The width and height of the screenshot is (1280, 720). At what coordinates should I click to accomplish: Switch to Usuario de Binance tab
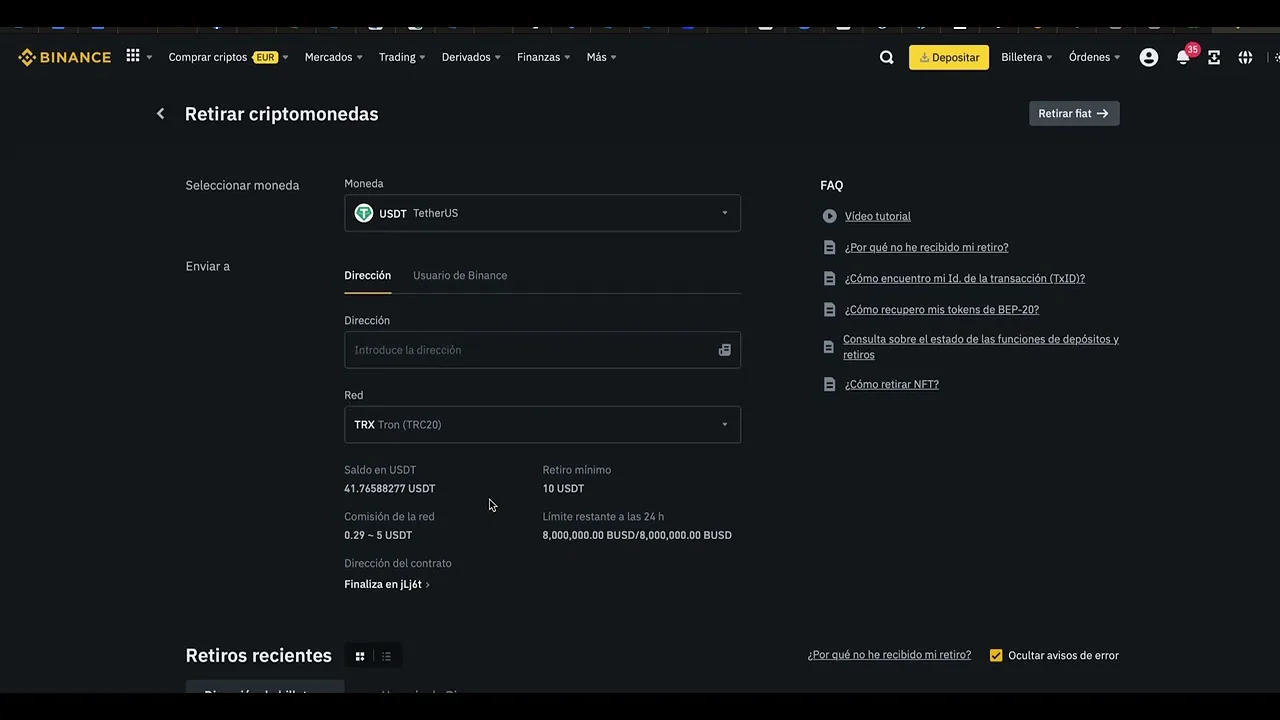pos(460,276)
